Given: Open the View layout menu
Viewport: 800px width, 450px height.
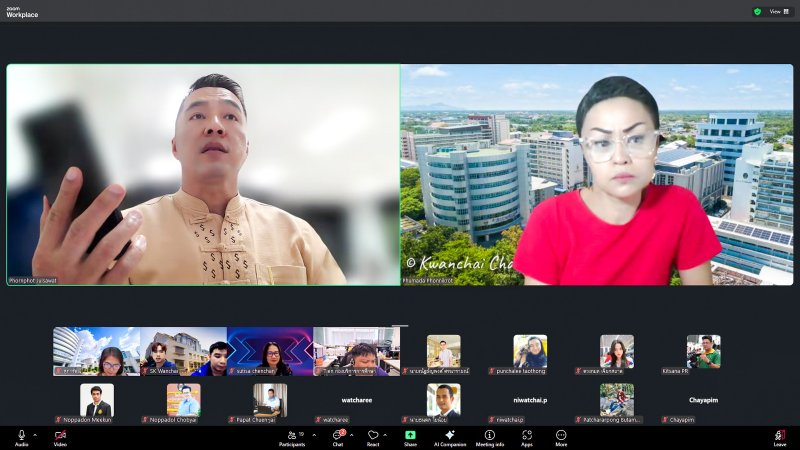Looking at the screenshot, I should click(x=775, y=11).
